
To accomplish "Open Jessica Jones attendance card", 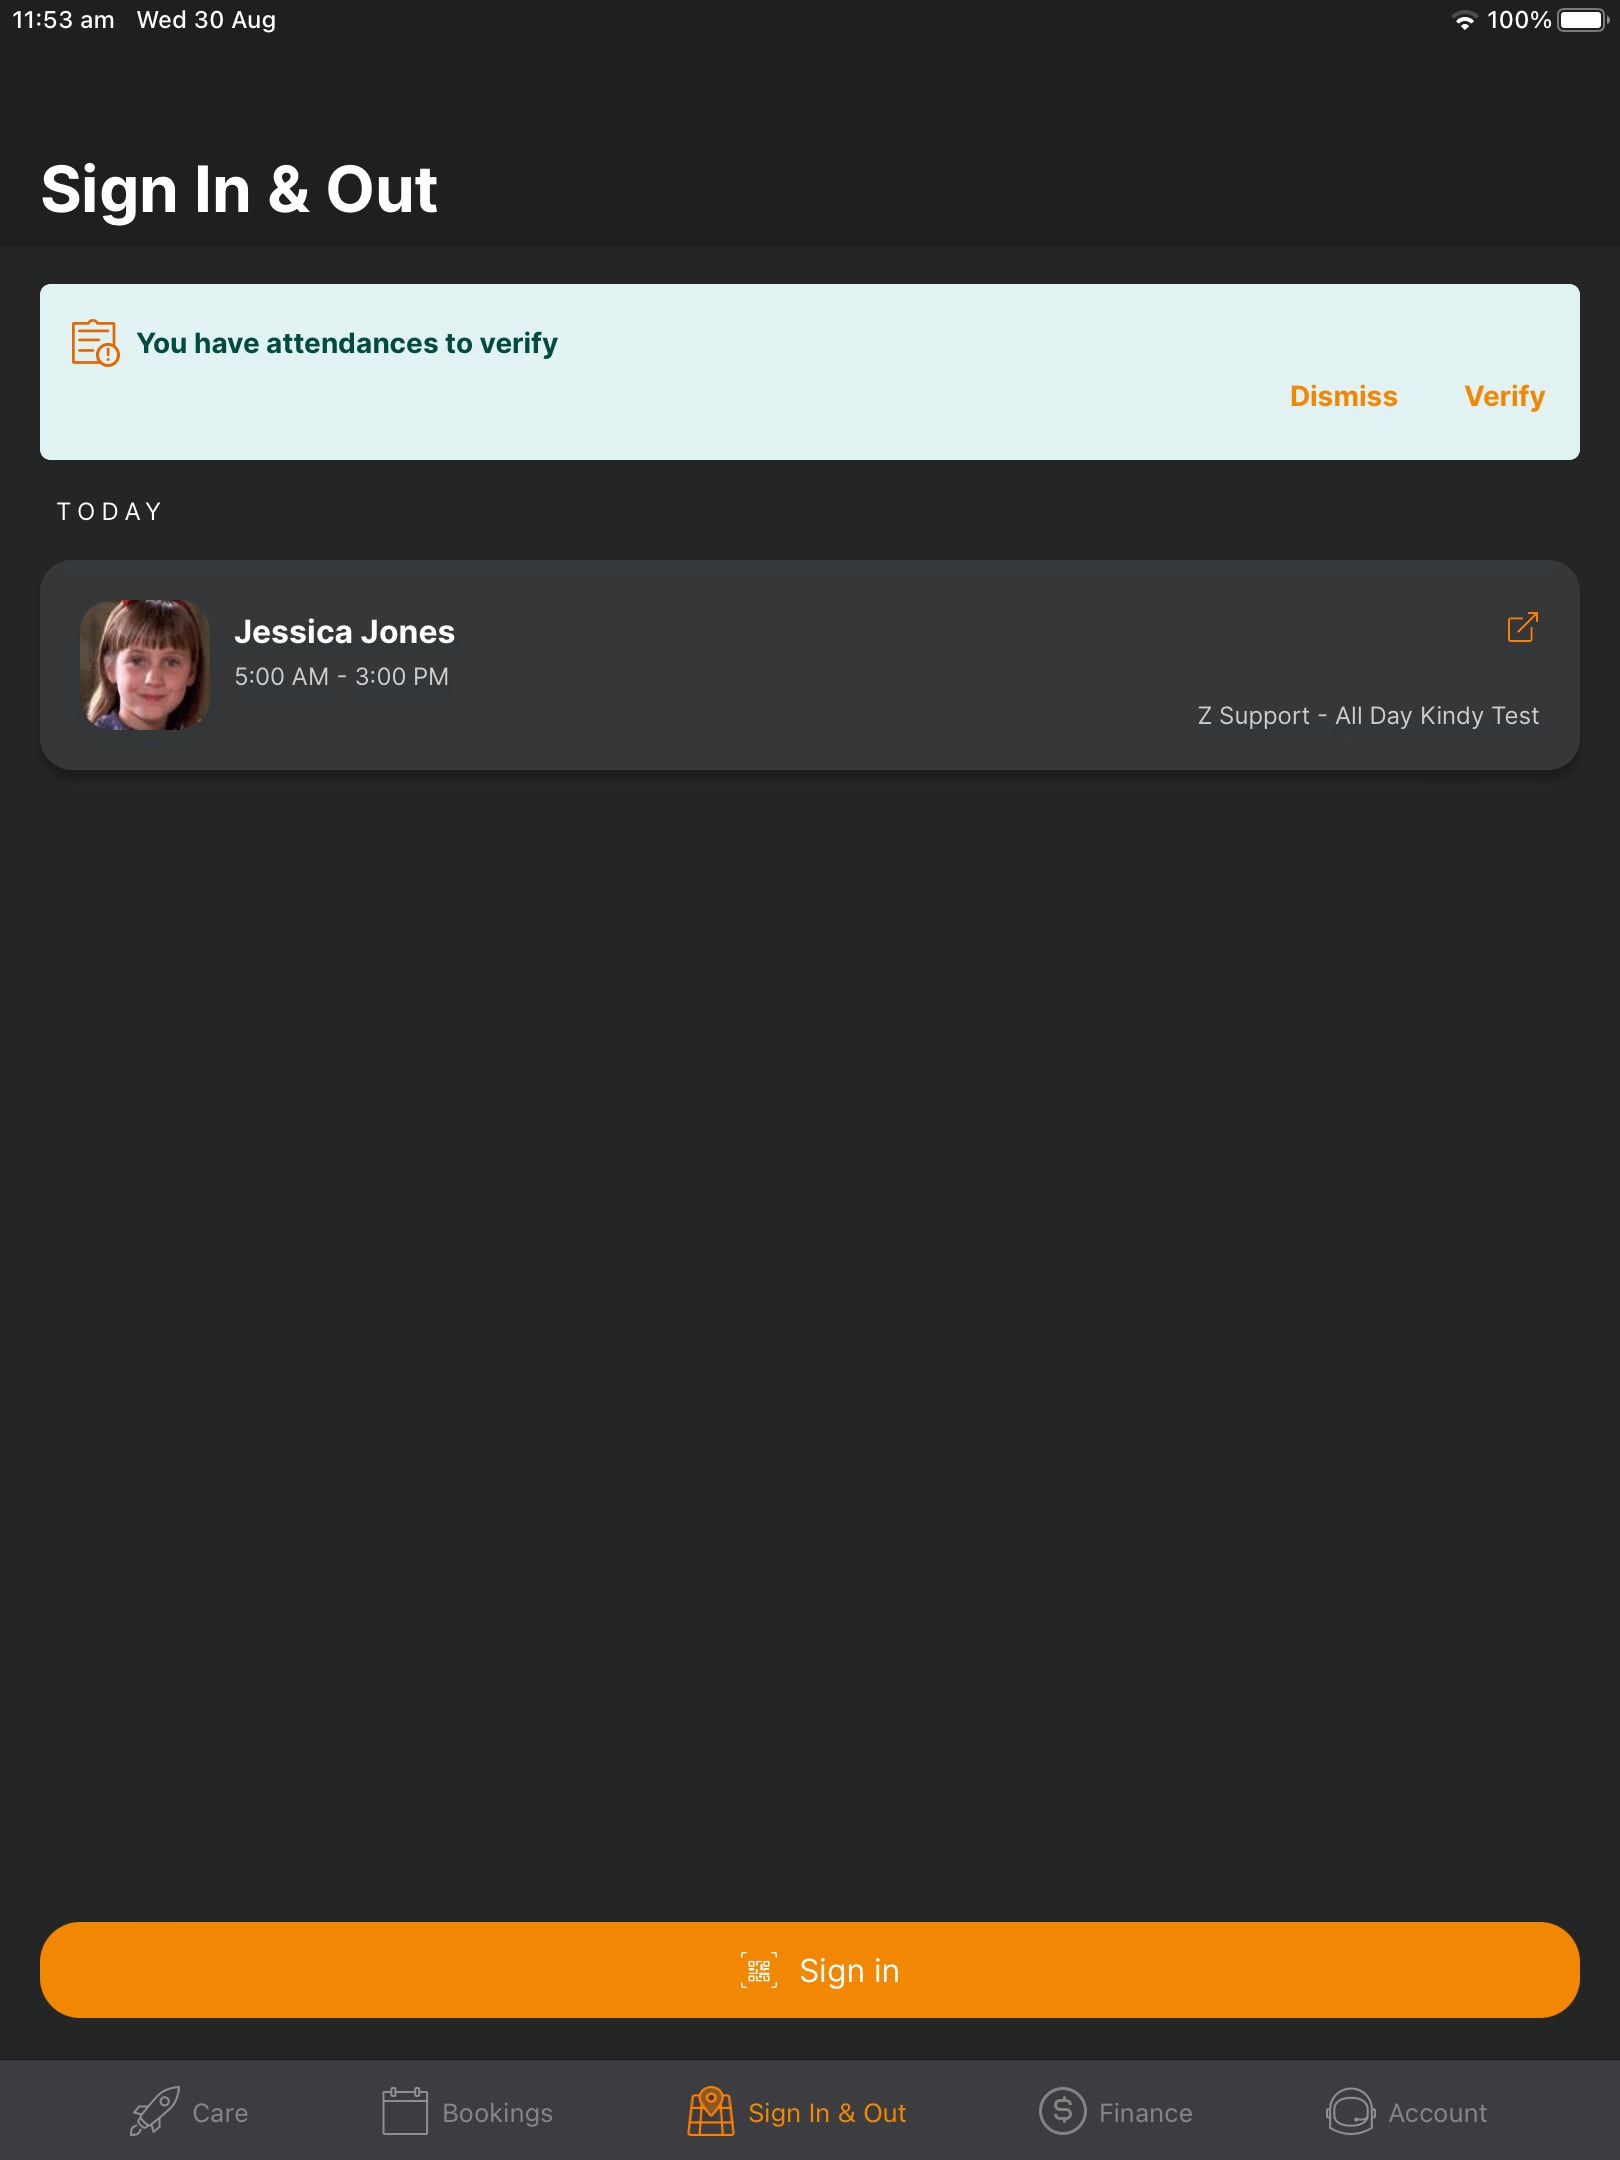I will pyautogui.click(x=810, y=665).
